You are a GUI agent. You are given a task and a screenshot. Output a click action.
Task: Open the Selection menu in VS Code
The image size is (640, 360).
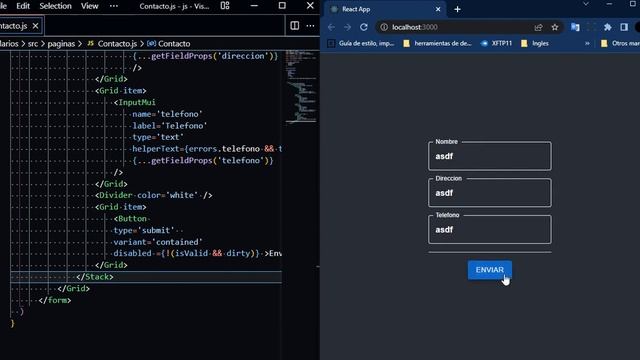(56, 6)
